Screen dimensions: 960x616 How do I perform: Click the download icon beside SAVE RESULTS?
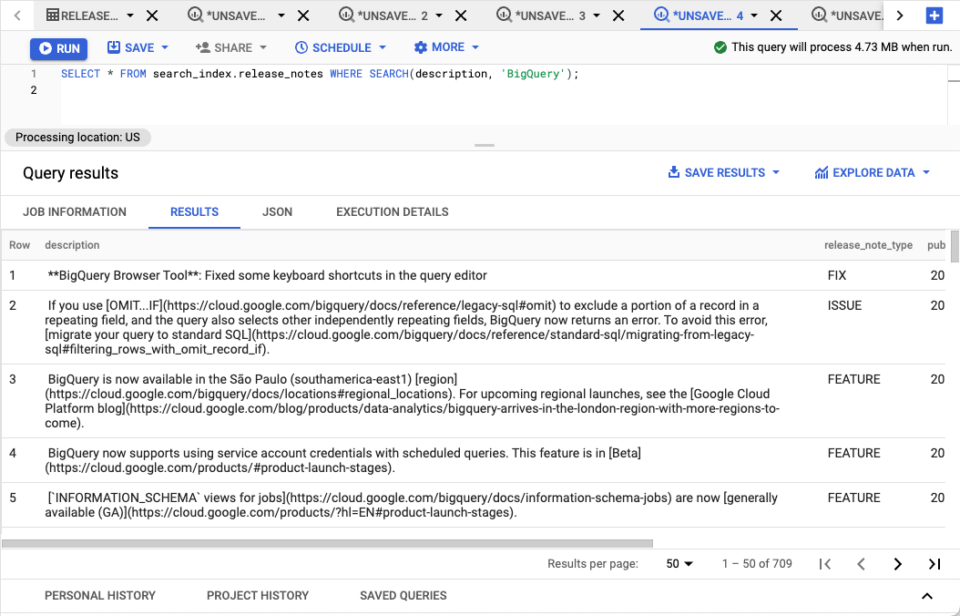(x=672, y=172)
